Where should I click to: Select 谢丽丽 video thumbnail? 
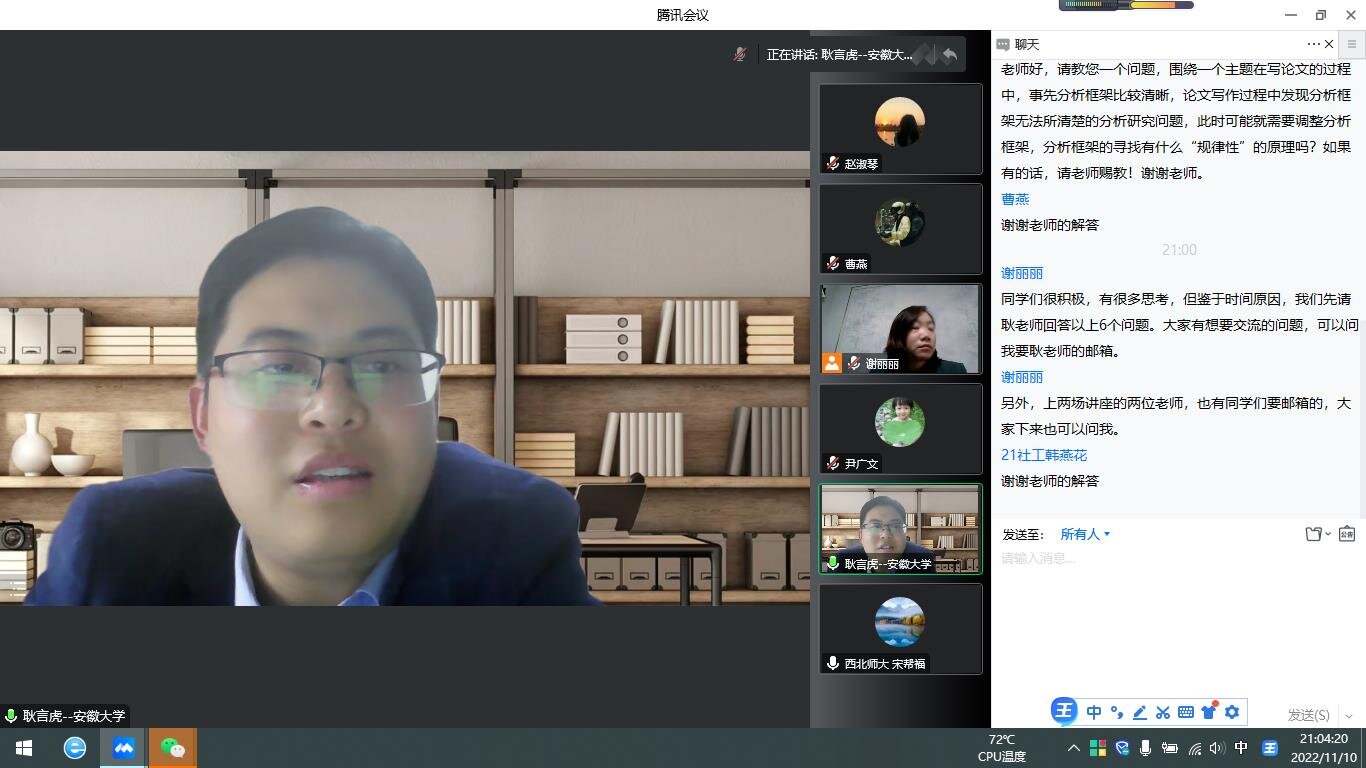tap(900, 329)
